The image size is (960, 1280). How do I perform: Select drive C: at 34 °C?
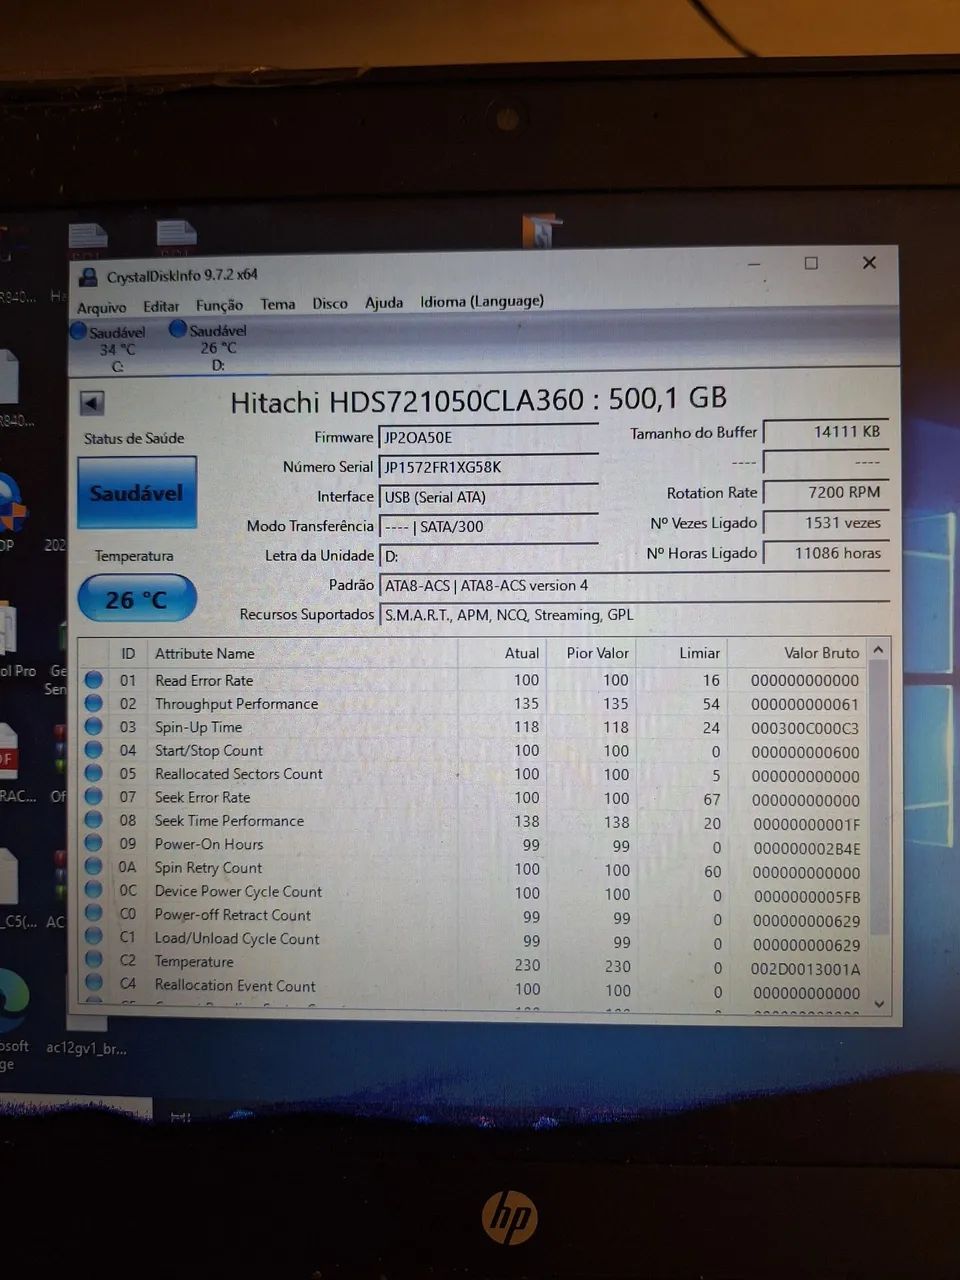click(x=108, y=348)
